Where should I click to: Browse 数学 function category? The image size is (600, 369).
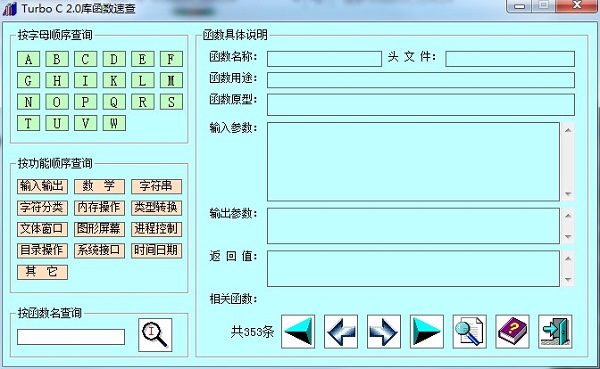pyautogui.click(x=99, y=186)
